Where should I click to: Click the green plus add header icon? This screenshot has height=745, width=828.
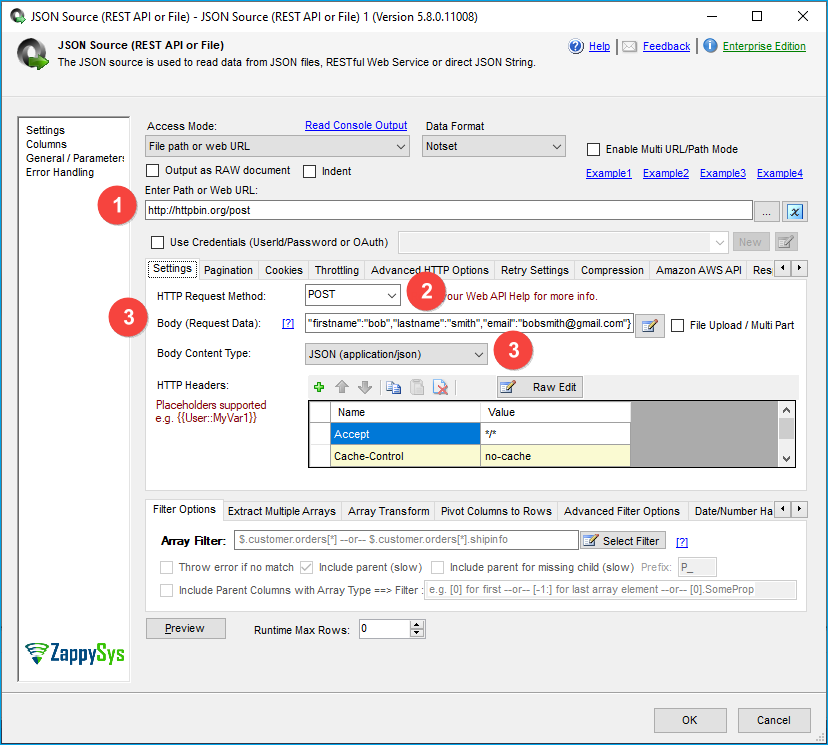tap(319, 387)
